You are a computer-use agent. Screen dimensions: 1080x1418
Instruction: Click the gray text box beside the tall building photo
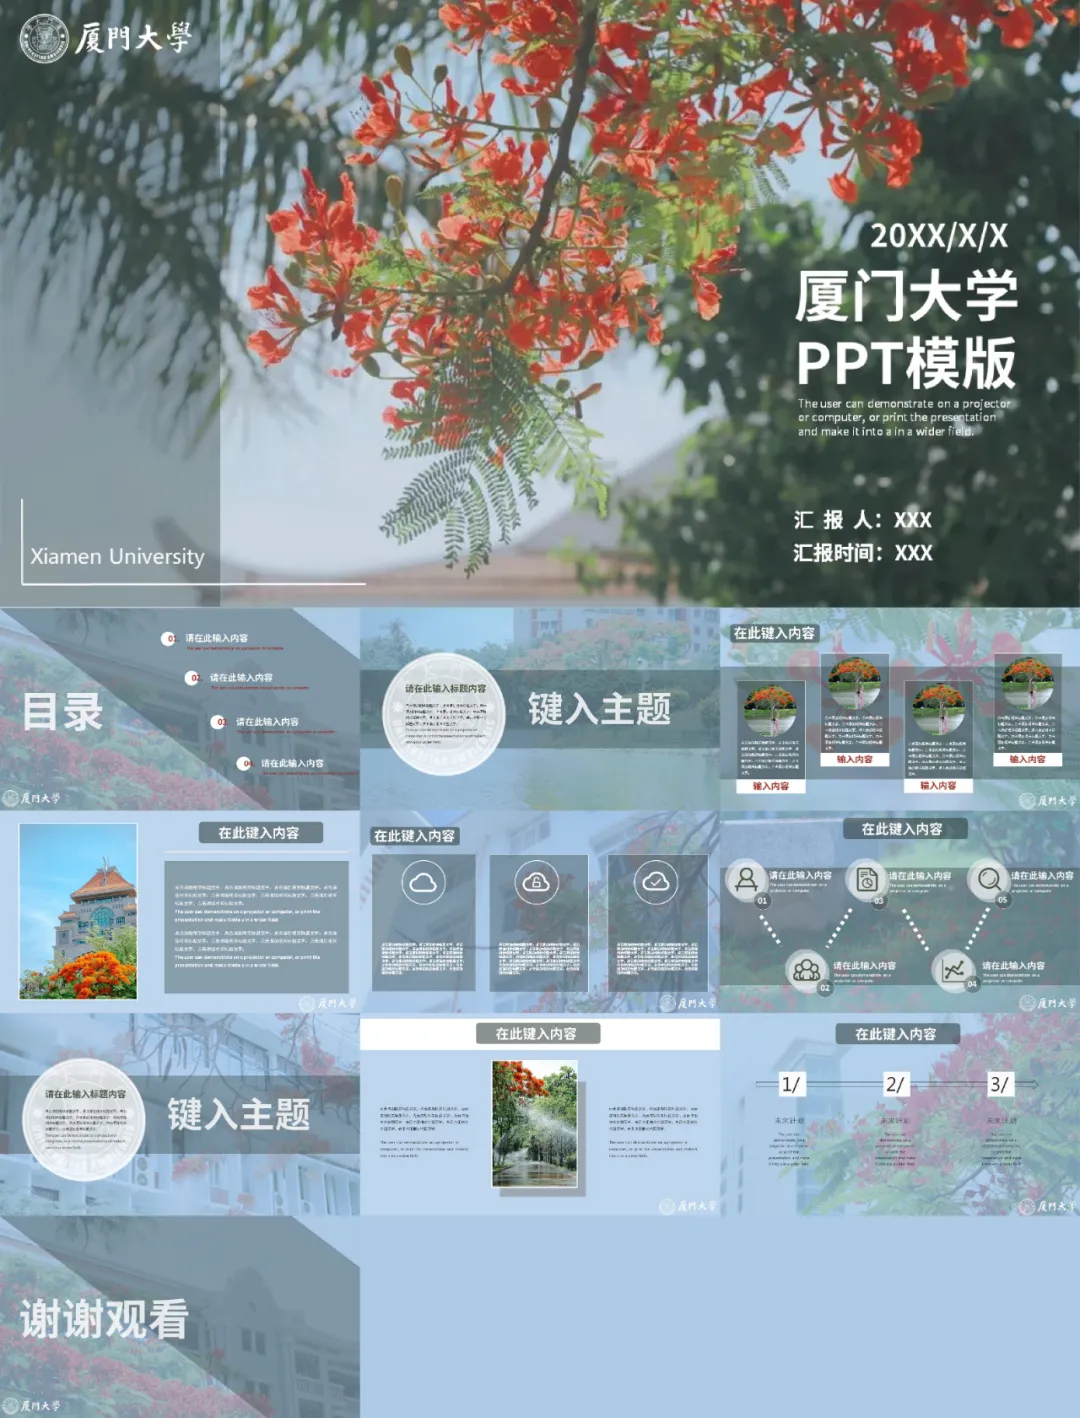(256, 927)
